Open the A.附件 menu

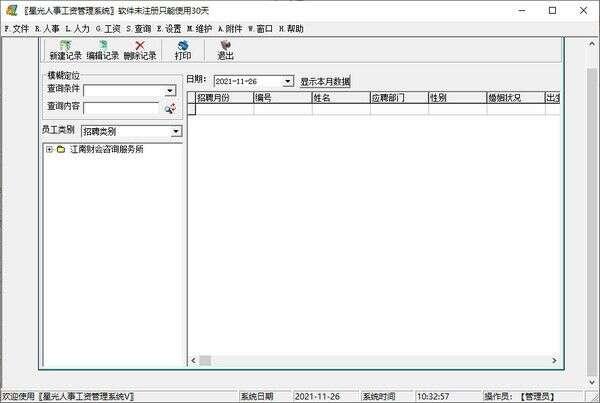click(230, 29)
